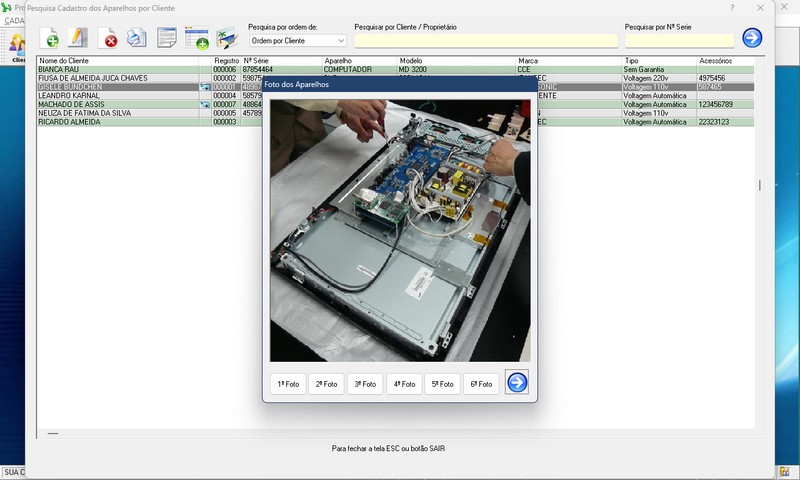Show the 2ª Foto
The width and height of the screenshot is (800, 480).
pos(327,384)
